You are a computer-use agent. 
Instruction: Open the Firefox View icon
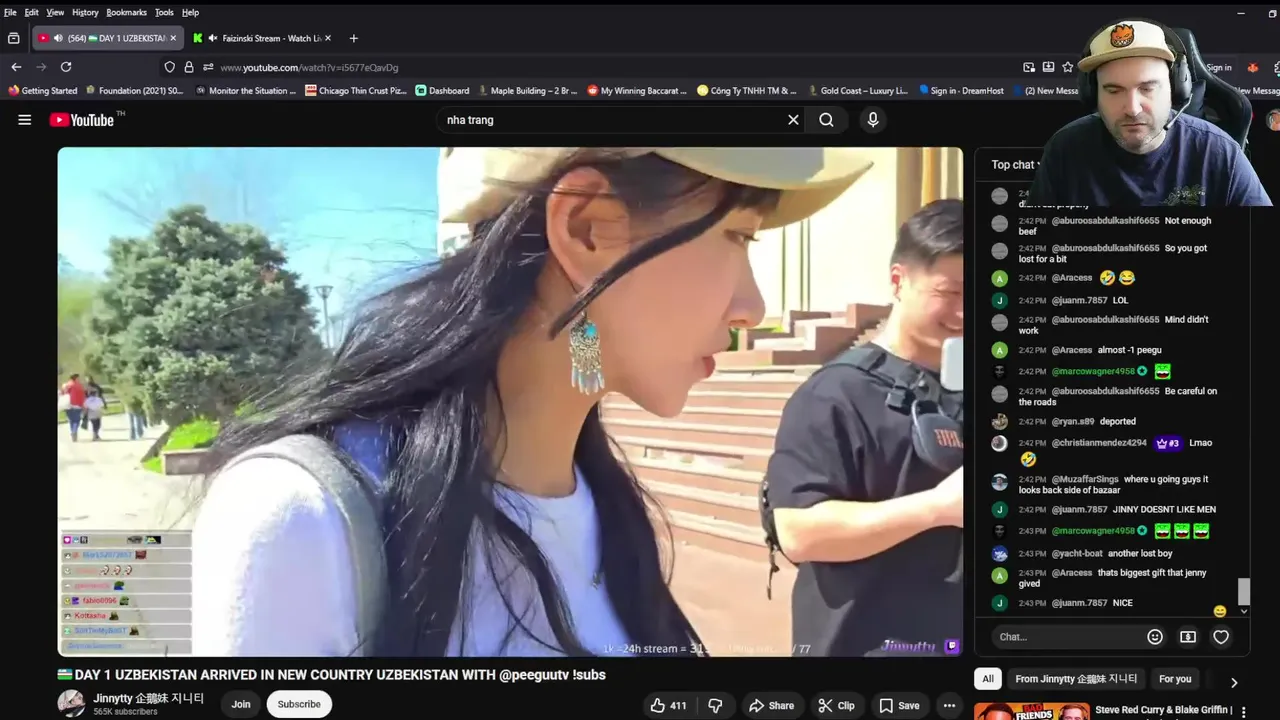tap(13, 38)
